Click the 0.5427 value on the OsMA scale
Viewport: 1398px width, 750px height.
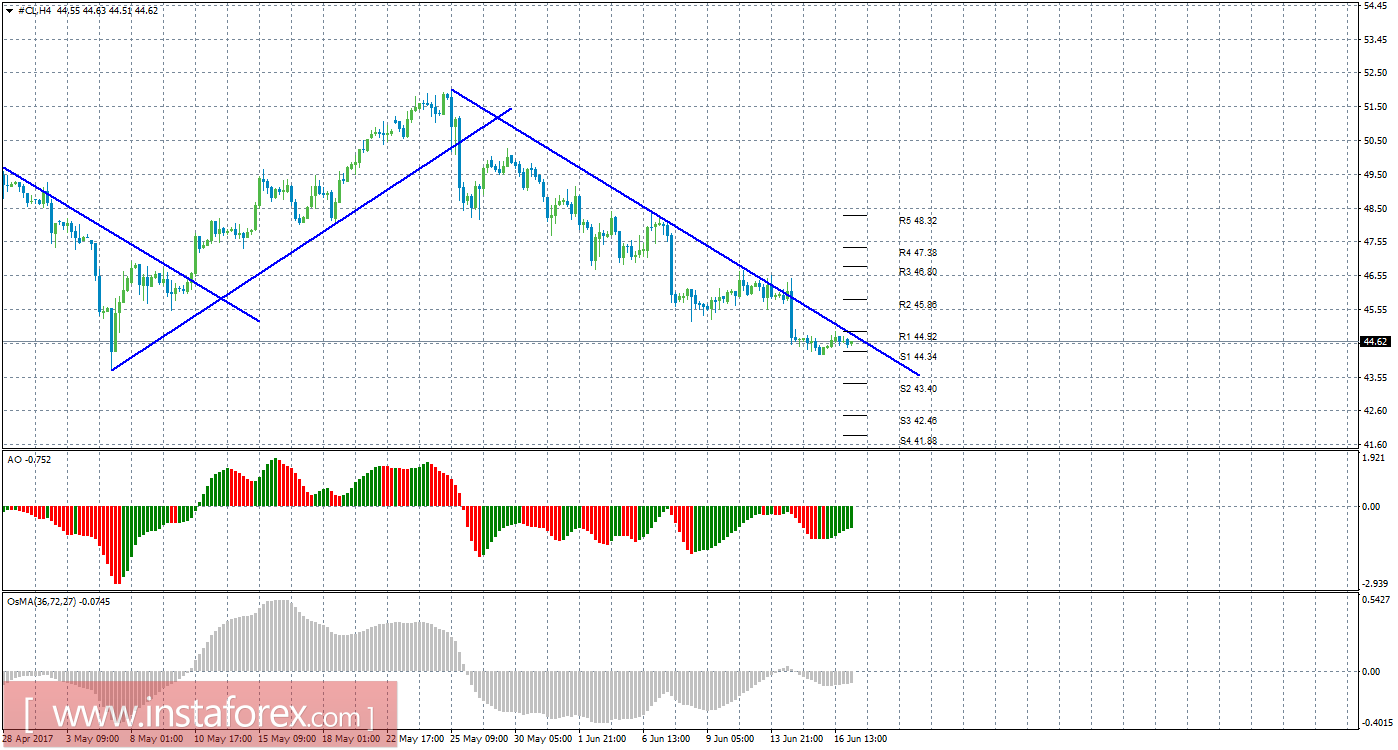[1374, 601]
